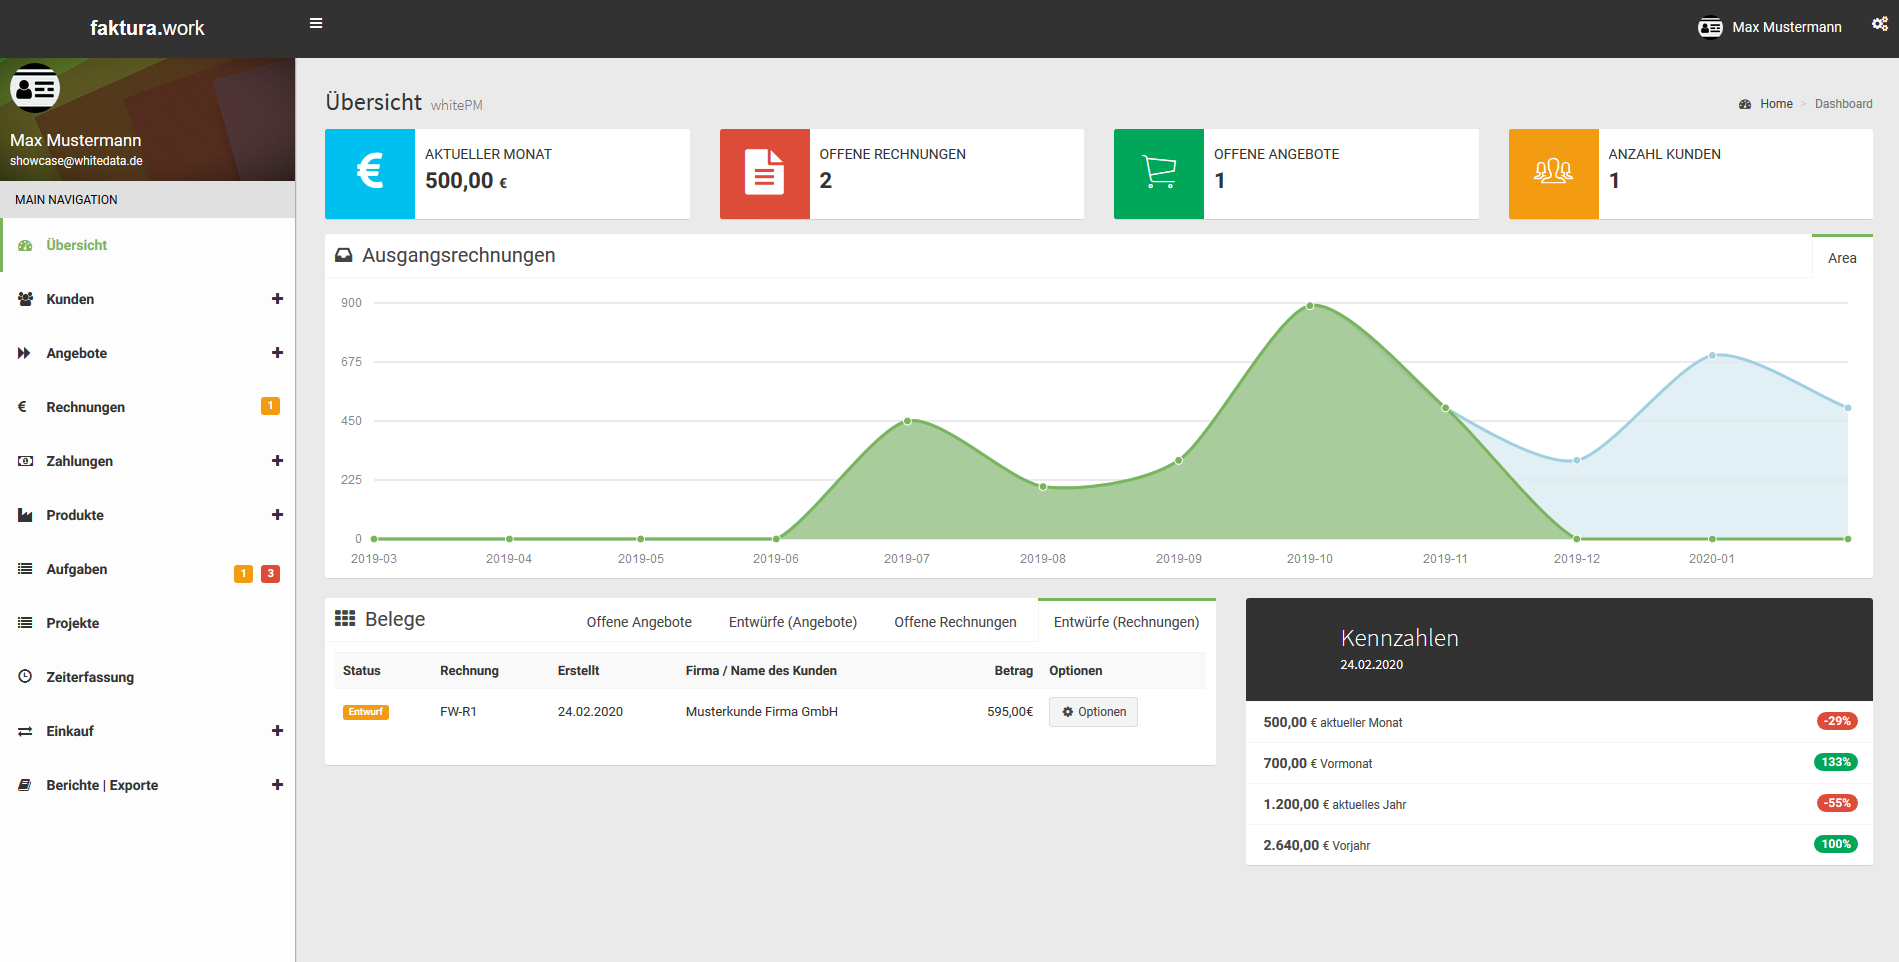This screenshot has width=1899, height=962.
Task: Click the blue Euro icon tile
Action: point(370,174)
